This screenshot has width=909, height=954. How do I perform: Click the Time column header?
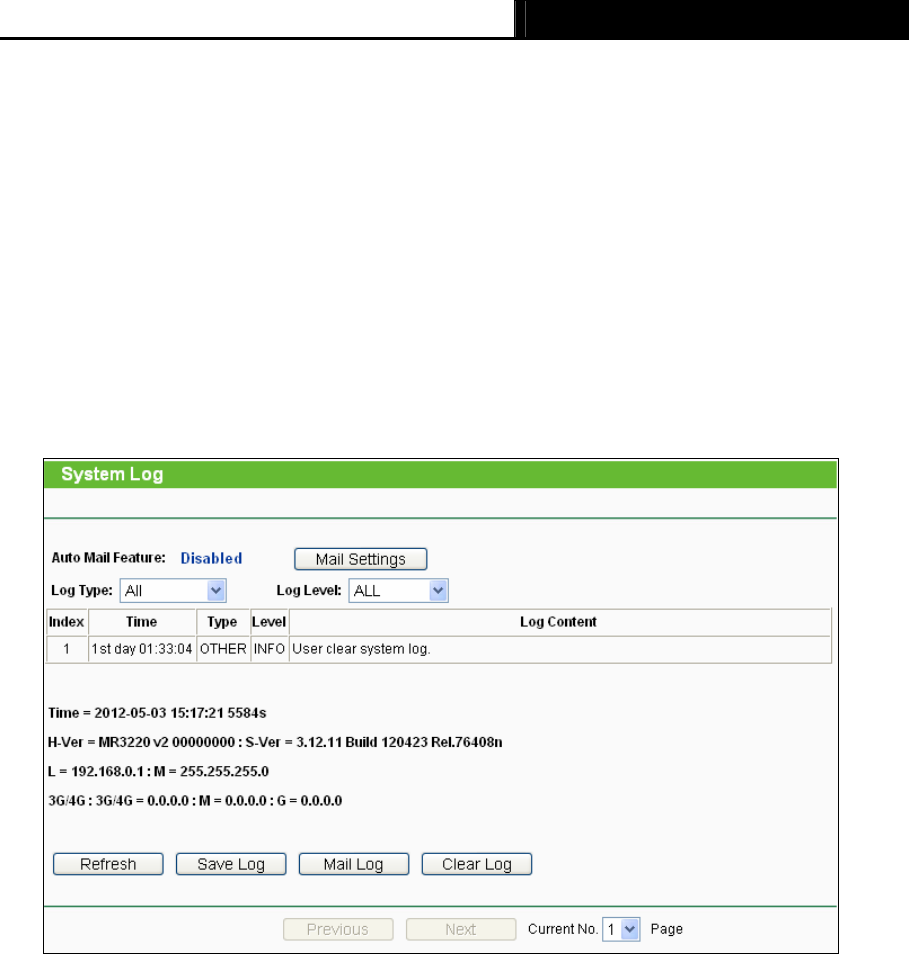(x=142, y=622)
